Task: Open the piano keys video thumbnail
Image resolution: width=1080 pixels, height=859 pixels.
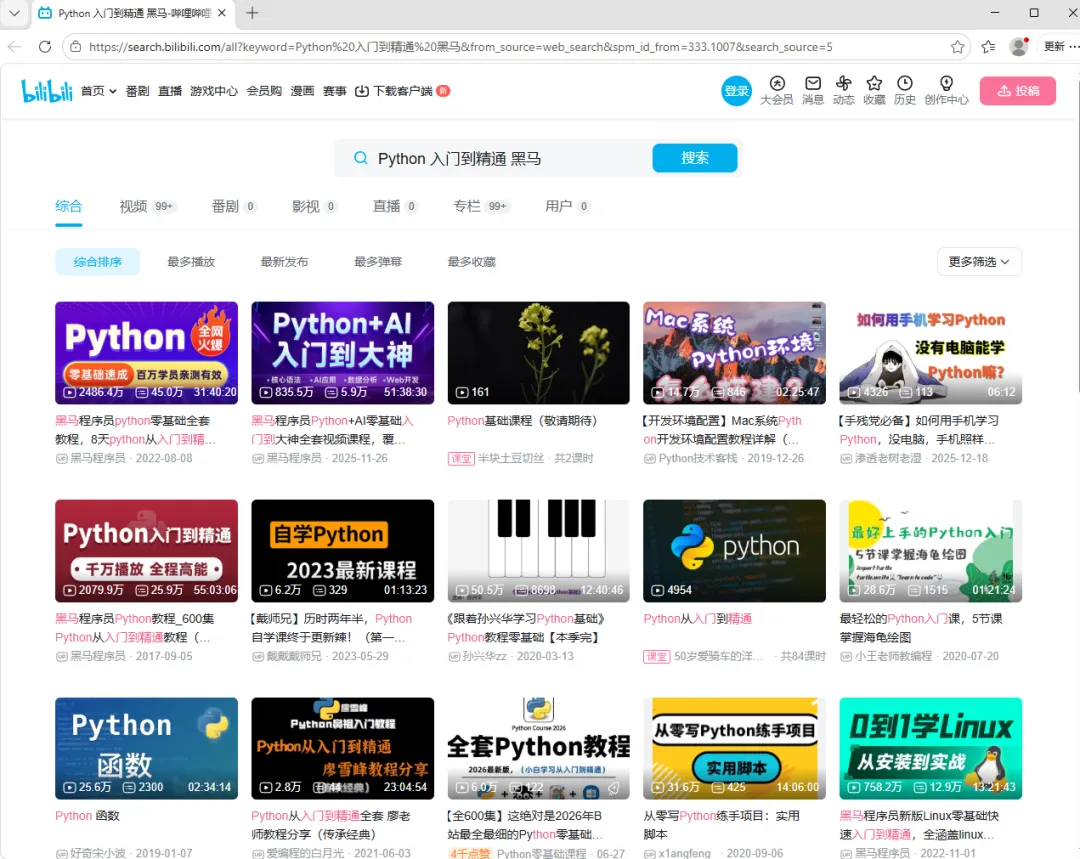Action: [x=539, y=550]
